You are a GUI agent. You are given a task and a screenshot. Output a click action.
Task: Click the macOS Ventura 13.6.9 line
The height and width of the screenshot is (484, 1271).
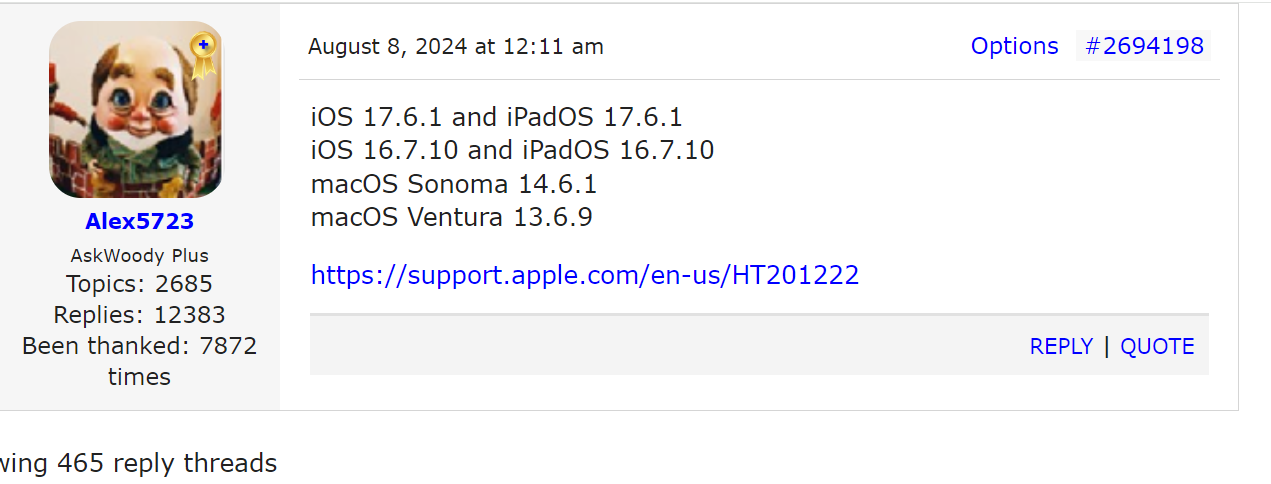[x=451, y=217]
